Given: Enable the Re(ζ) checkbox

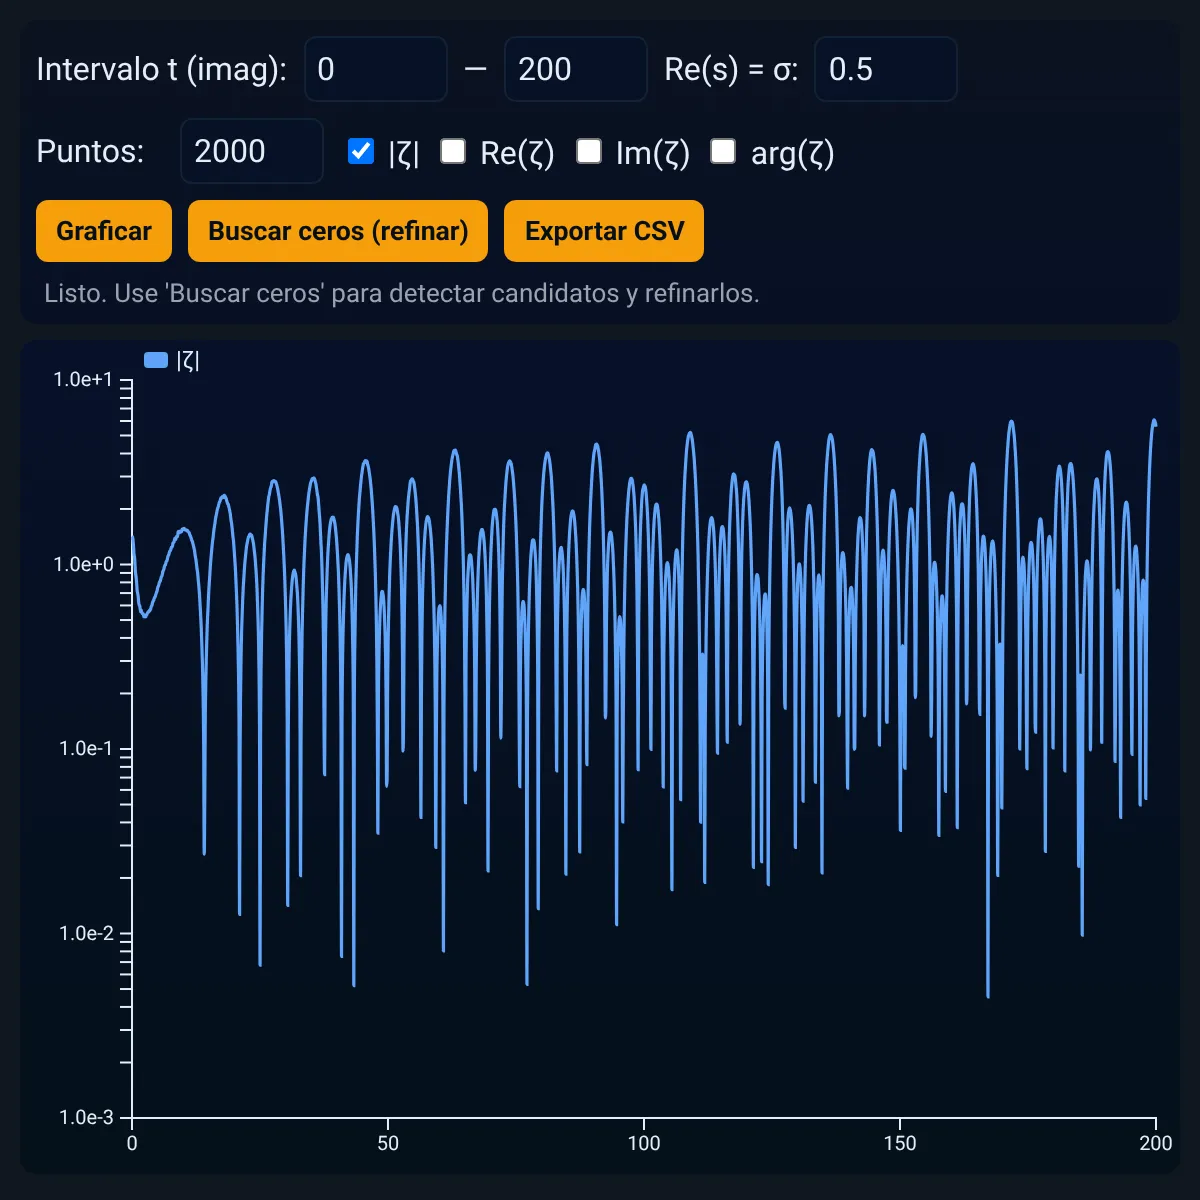Looking at the screenshot, I should tap(453, 151).
